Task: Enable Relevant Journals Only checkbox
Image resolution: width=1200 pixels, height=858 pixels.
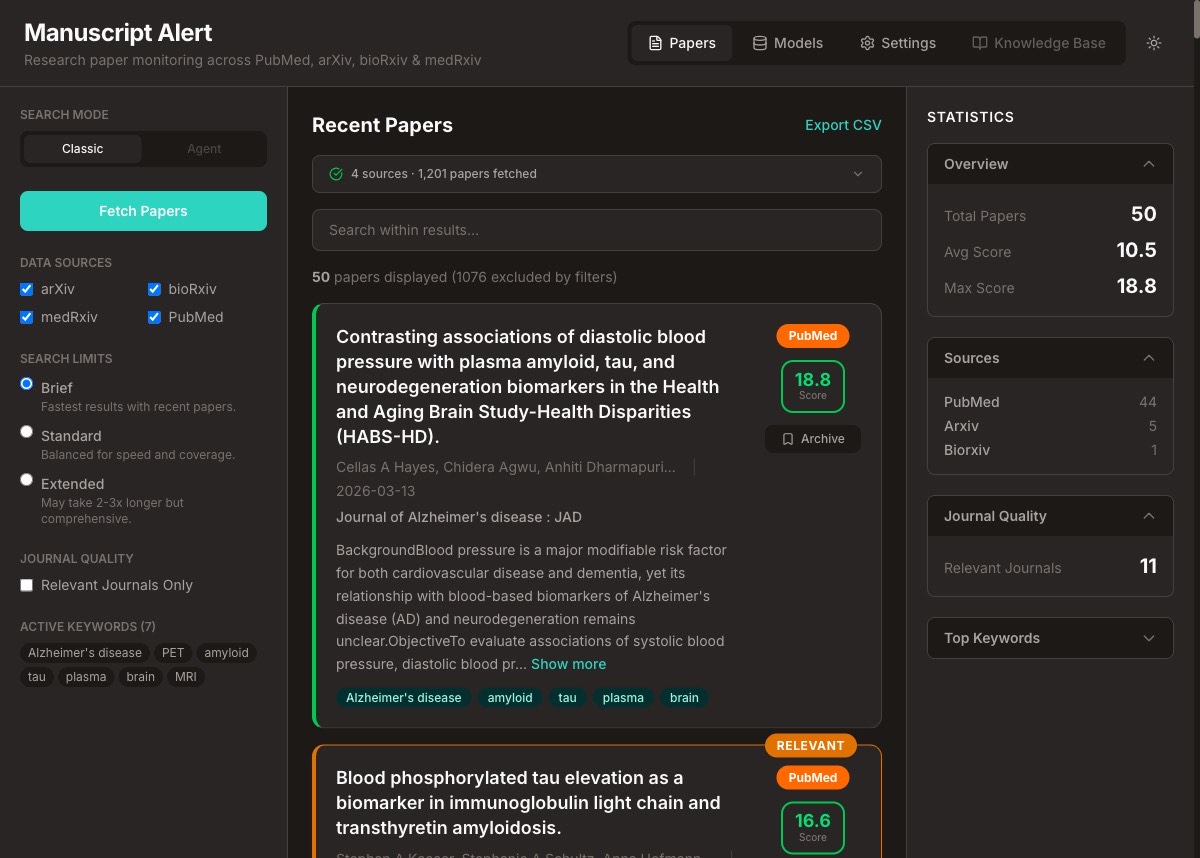Action: [x=27, y=585]
